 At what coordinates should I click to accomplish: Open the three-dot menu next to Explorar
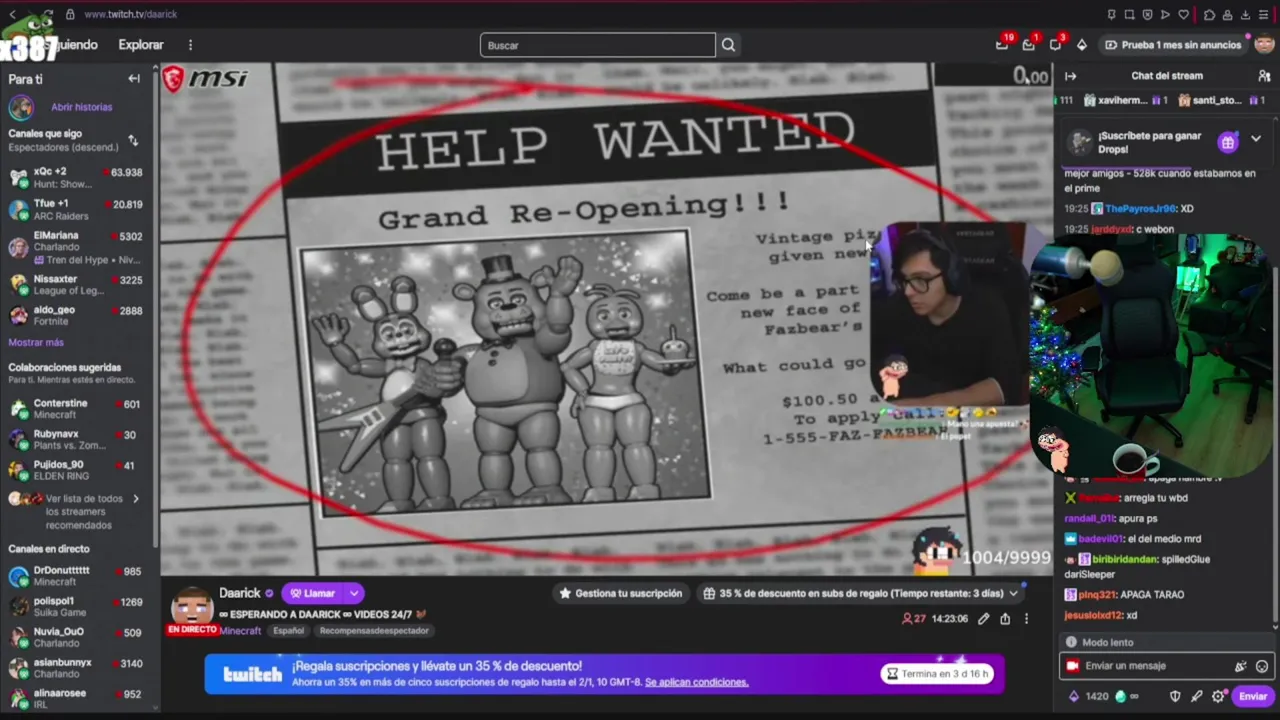pos(190,45)
